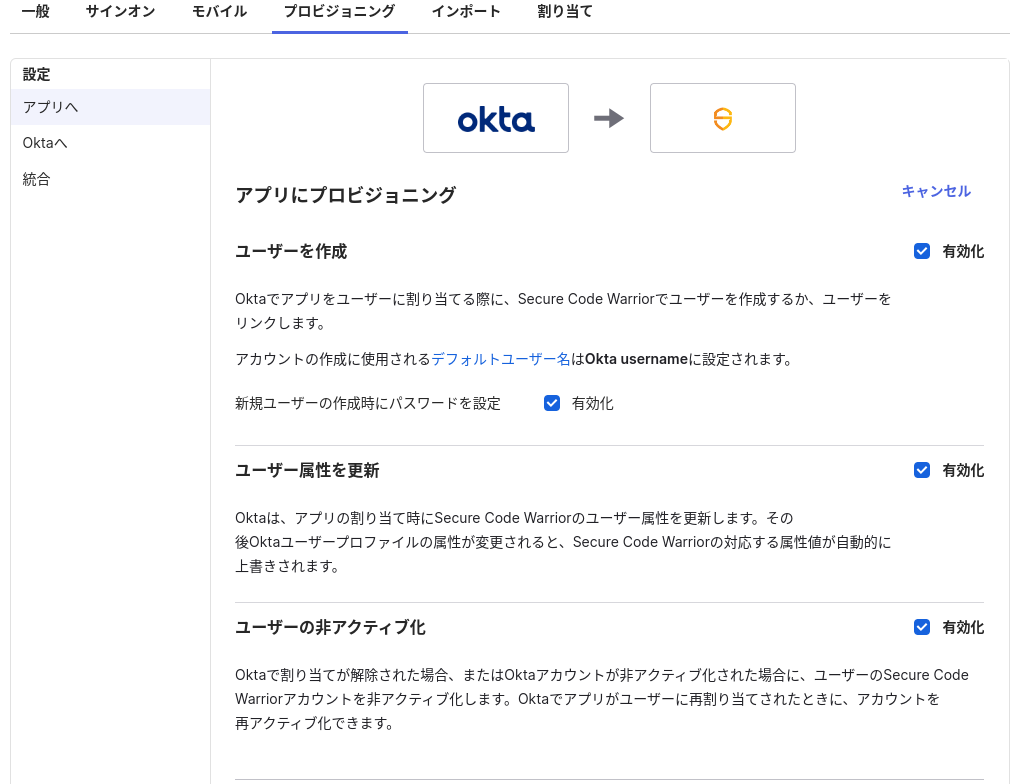1016x784 pixels.
Task: Toggle 有効化 checkbox for ユーザーの非アクティブ化
Action: pos(921,627)
